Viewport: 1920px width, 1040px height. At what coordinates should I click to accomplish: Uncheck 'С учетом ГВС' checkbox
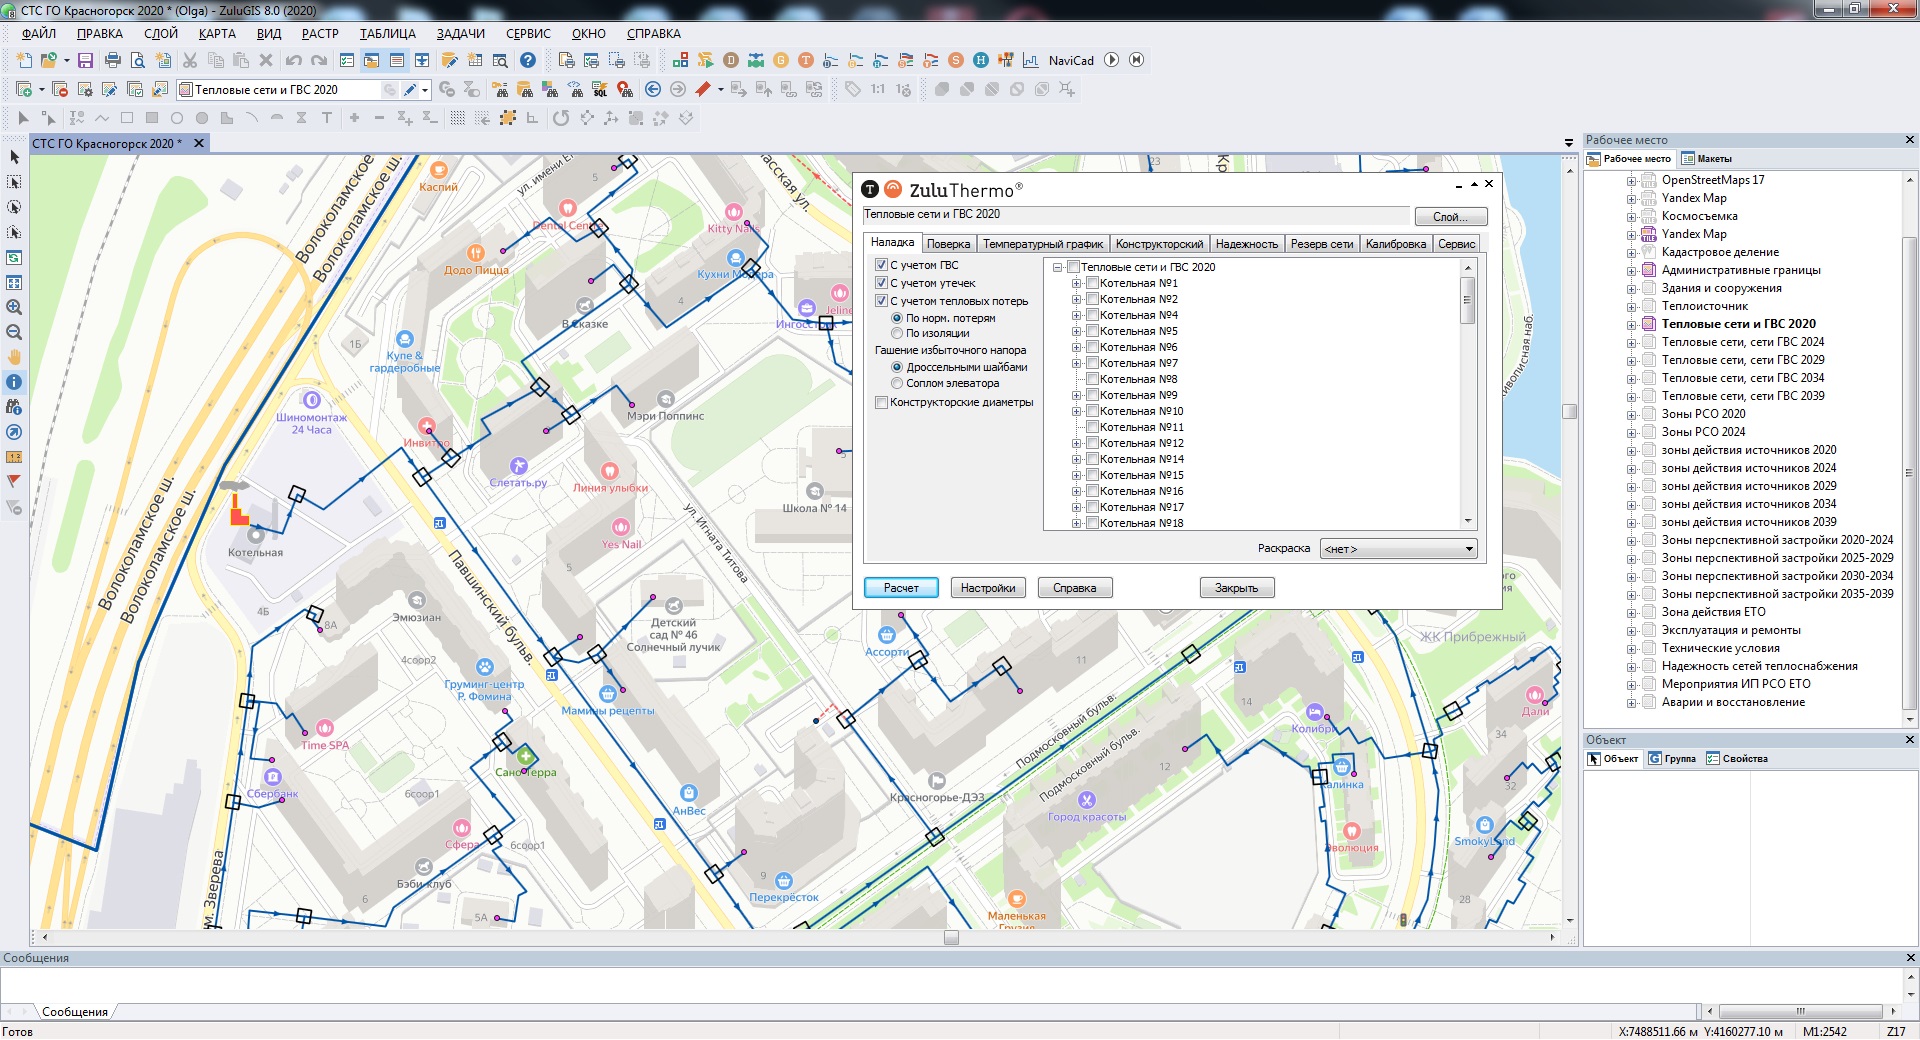coord(881,265)
